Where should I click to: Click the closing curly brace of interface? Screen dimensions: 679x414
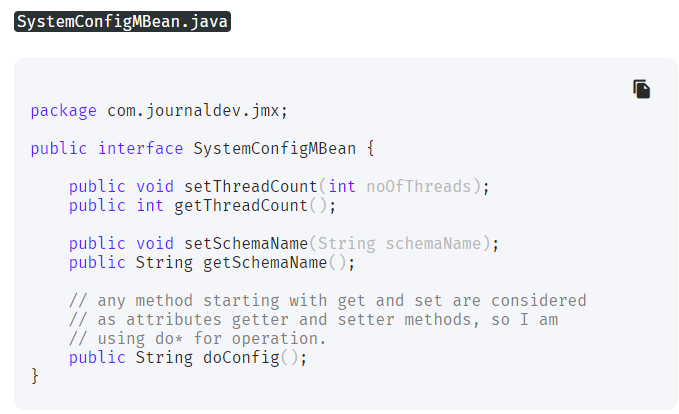pyautogui.click(x=35, y=376)
